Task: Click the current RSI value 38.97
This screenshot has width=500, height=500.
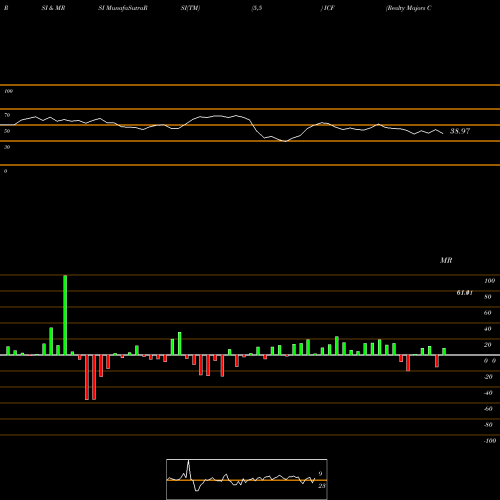Action: 460,131
